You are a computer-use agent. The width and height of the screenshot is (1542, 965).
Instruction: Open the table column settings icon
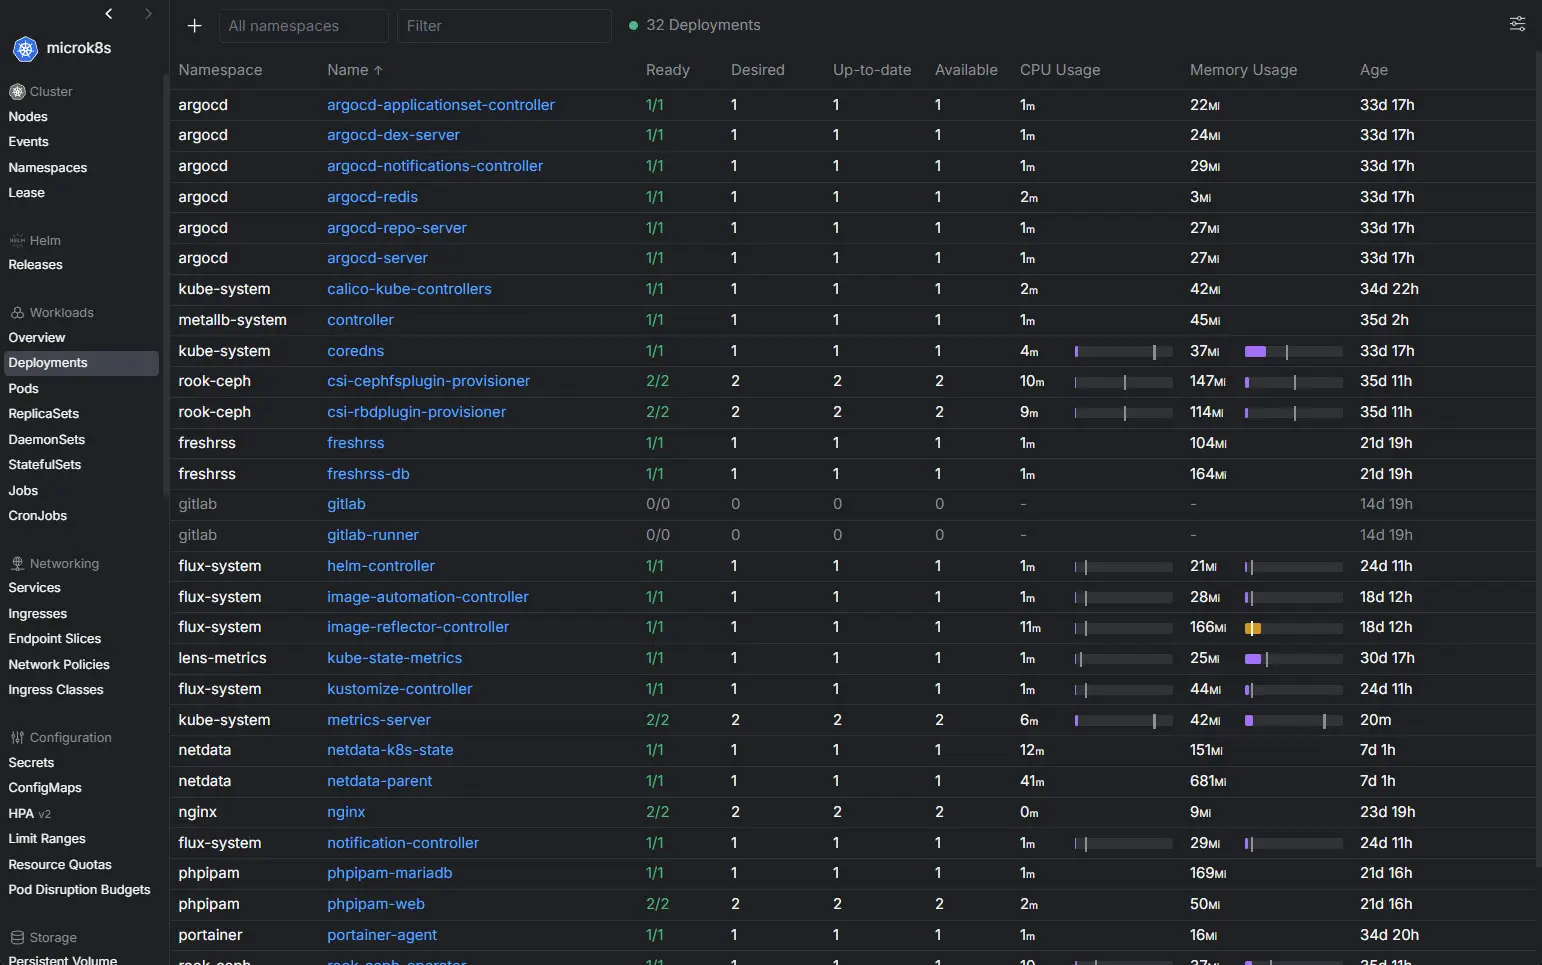click(1517, 24)
